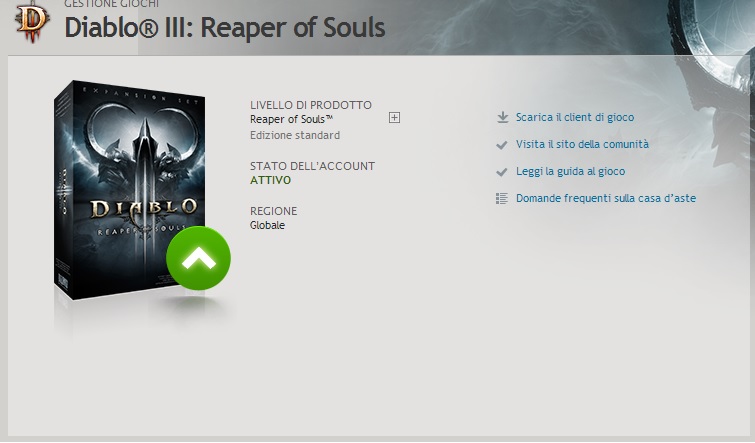Click the Stato dell'account label
Viewport: 755px width, 443px height.
pos(312,166)
